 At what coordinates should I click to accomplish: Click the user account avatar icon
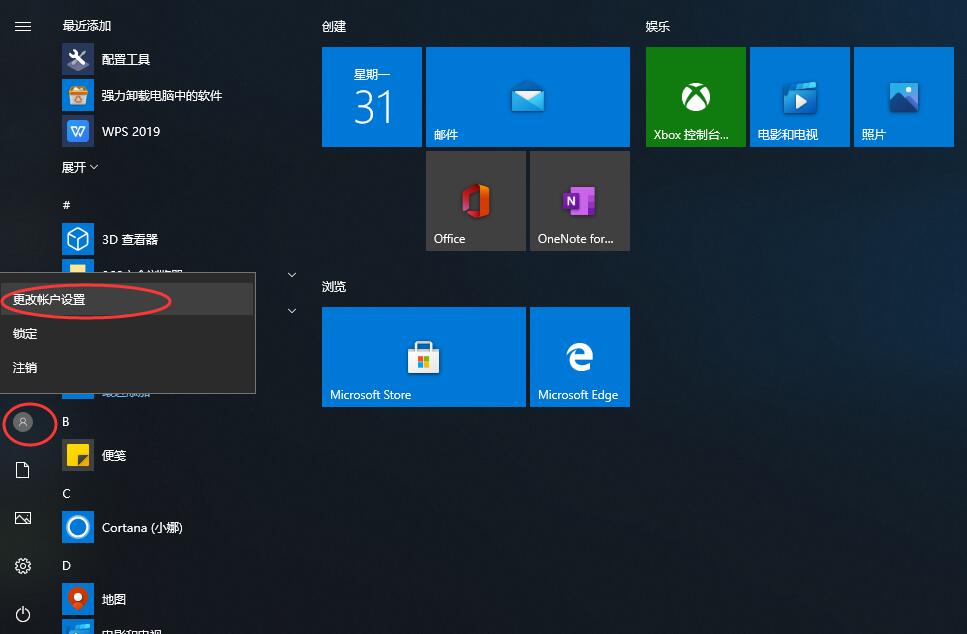pyautogui.click(x=23, y=422)
